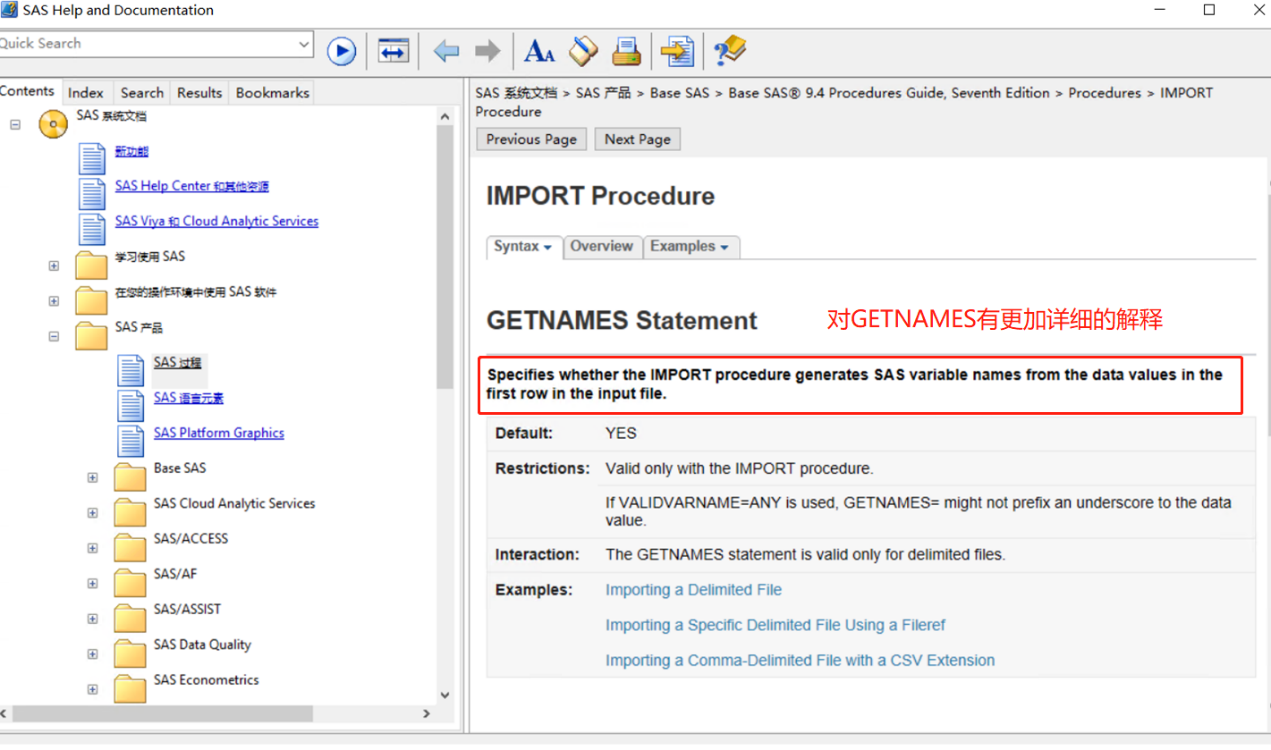Click the contents pane horizontal scrollbar

[160, 714]
